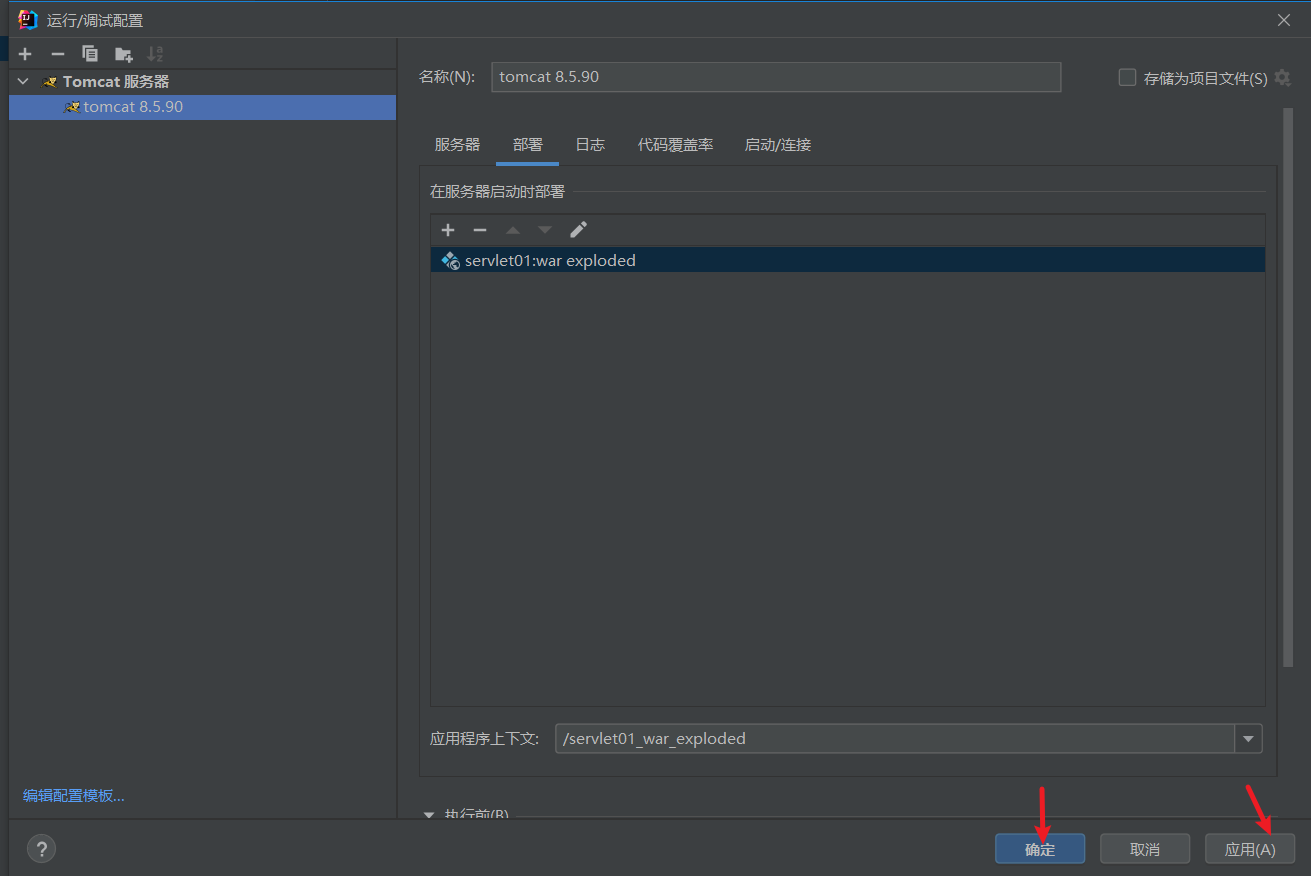The height and width of the screenshot is (876, 1311).
Task: Enable the store as project file checkbox
Action: (x=1127, y=78)
